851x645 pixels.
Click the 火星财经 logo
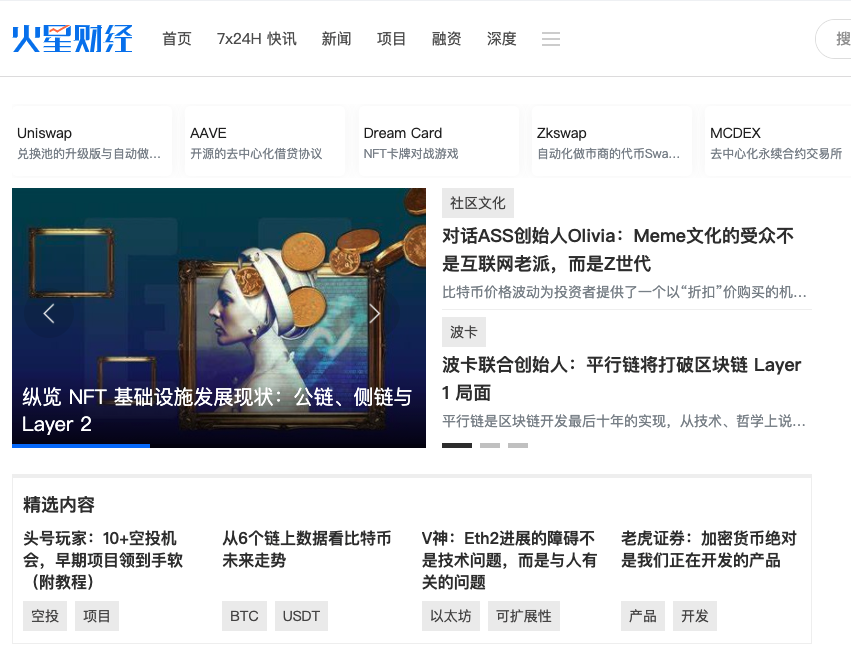72,39
